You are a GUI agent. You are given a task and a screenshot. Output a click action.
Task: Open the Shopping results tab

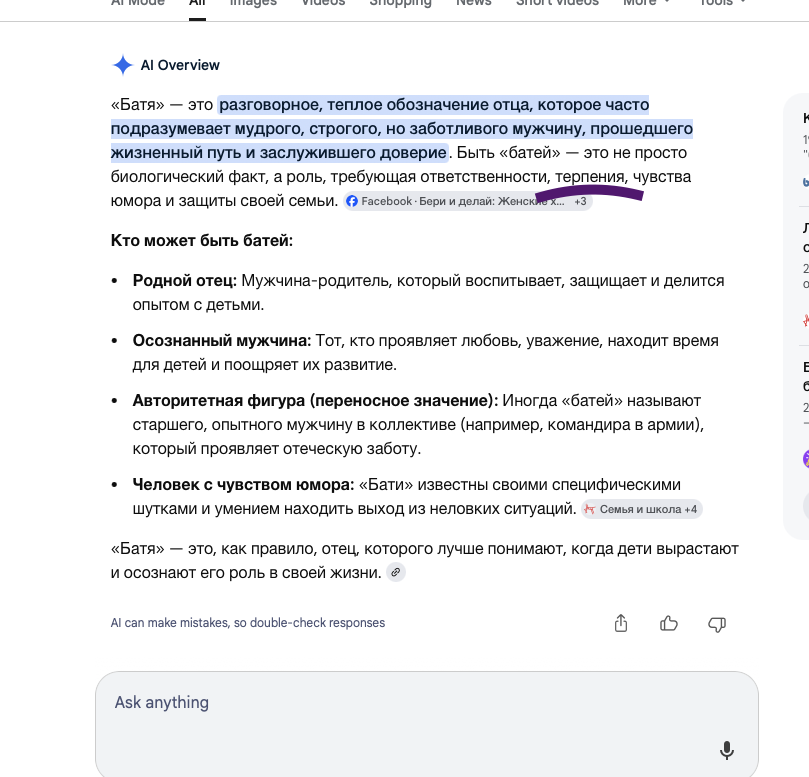point(400,3)
